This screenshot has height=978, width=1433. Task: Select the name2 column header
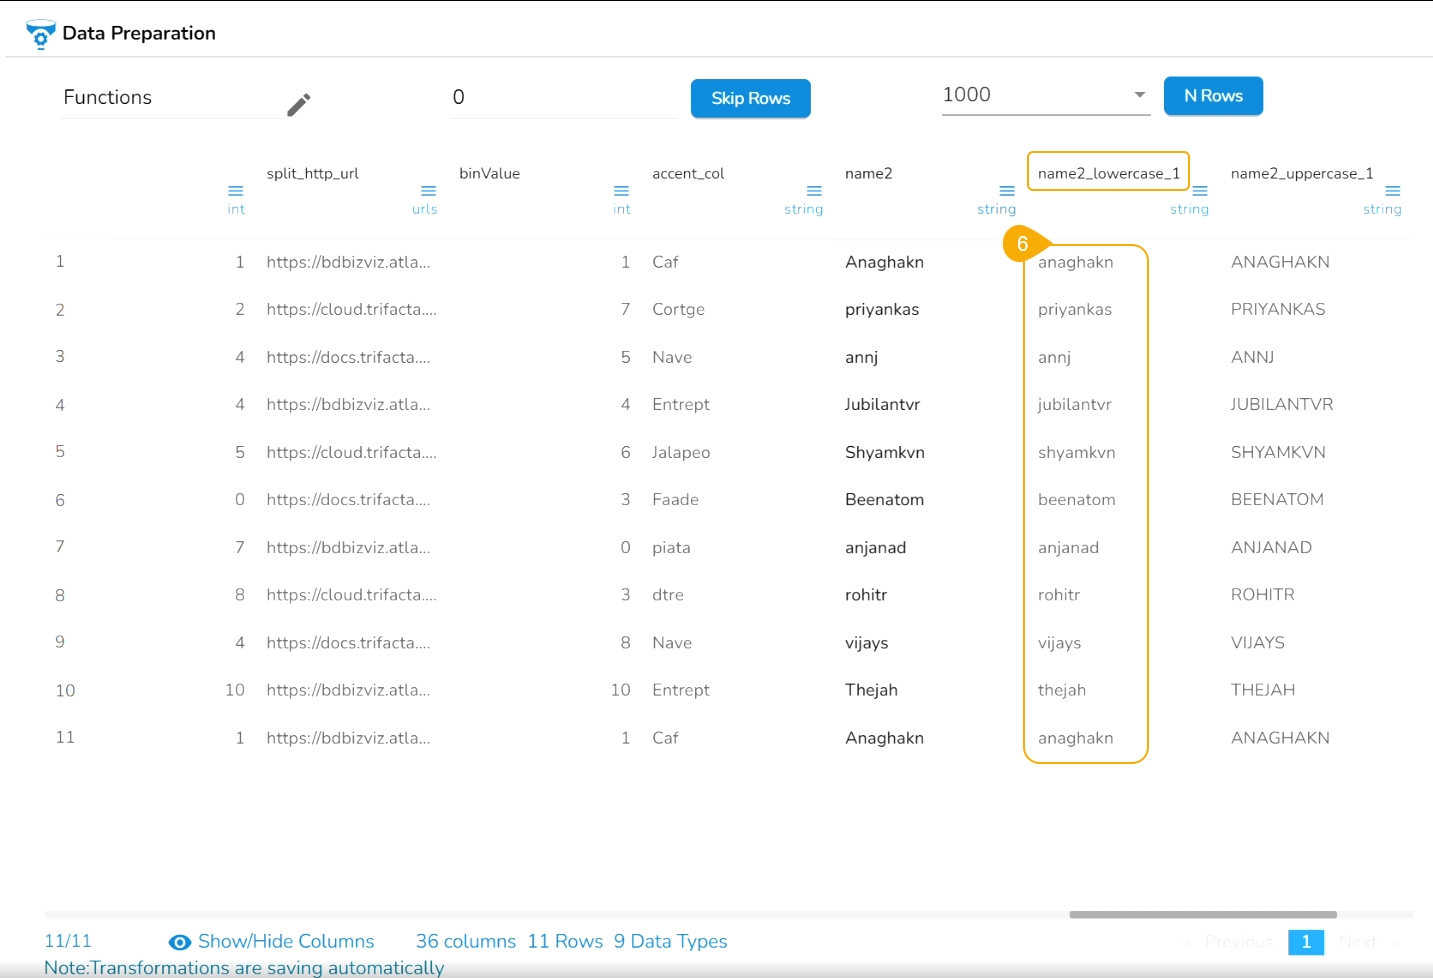869,173
